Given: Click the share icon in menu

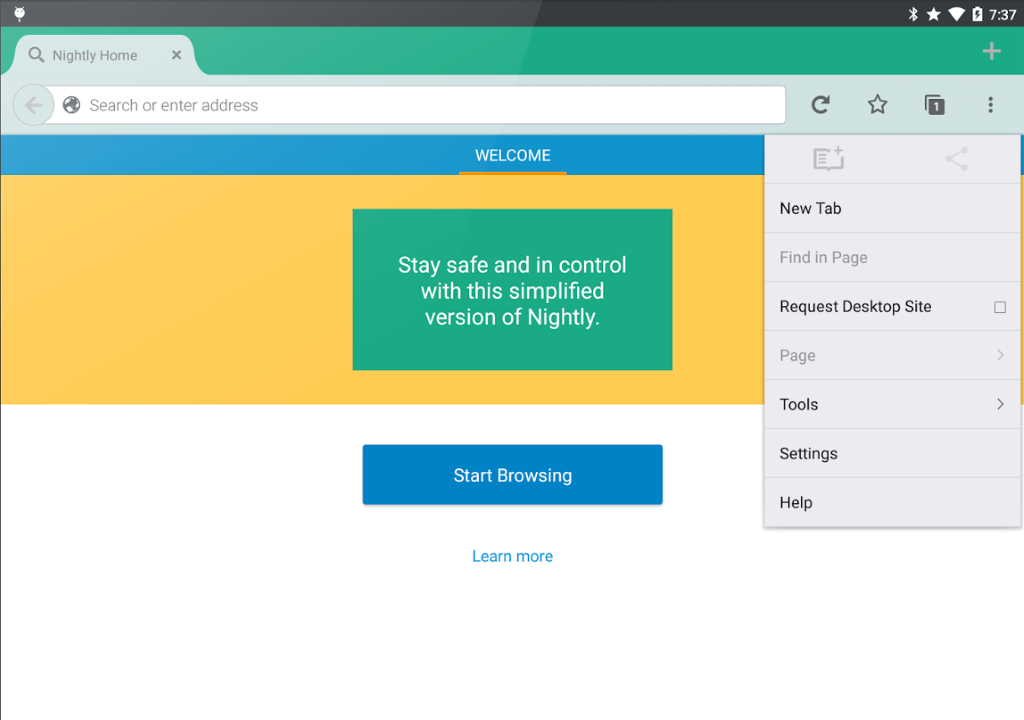Looking at the screenshot, I should tap(956, 158).
